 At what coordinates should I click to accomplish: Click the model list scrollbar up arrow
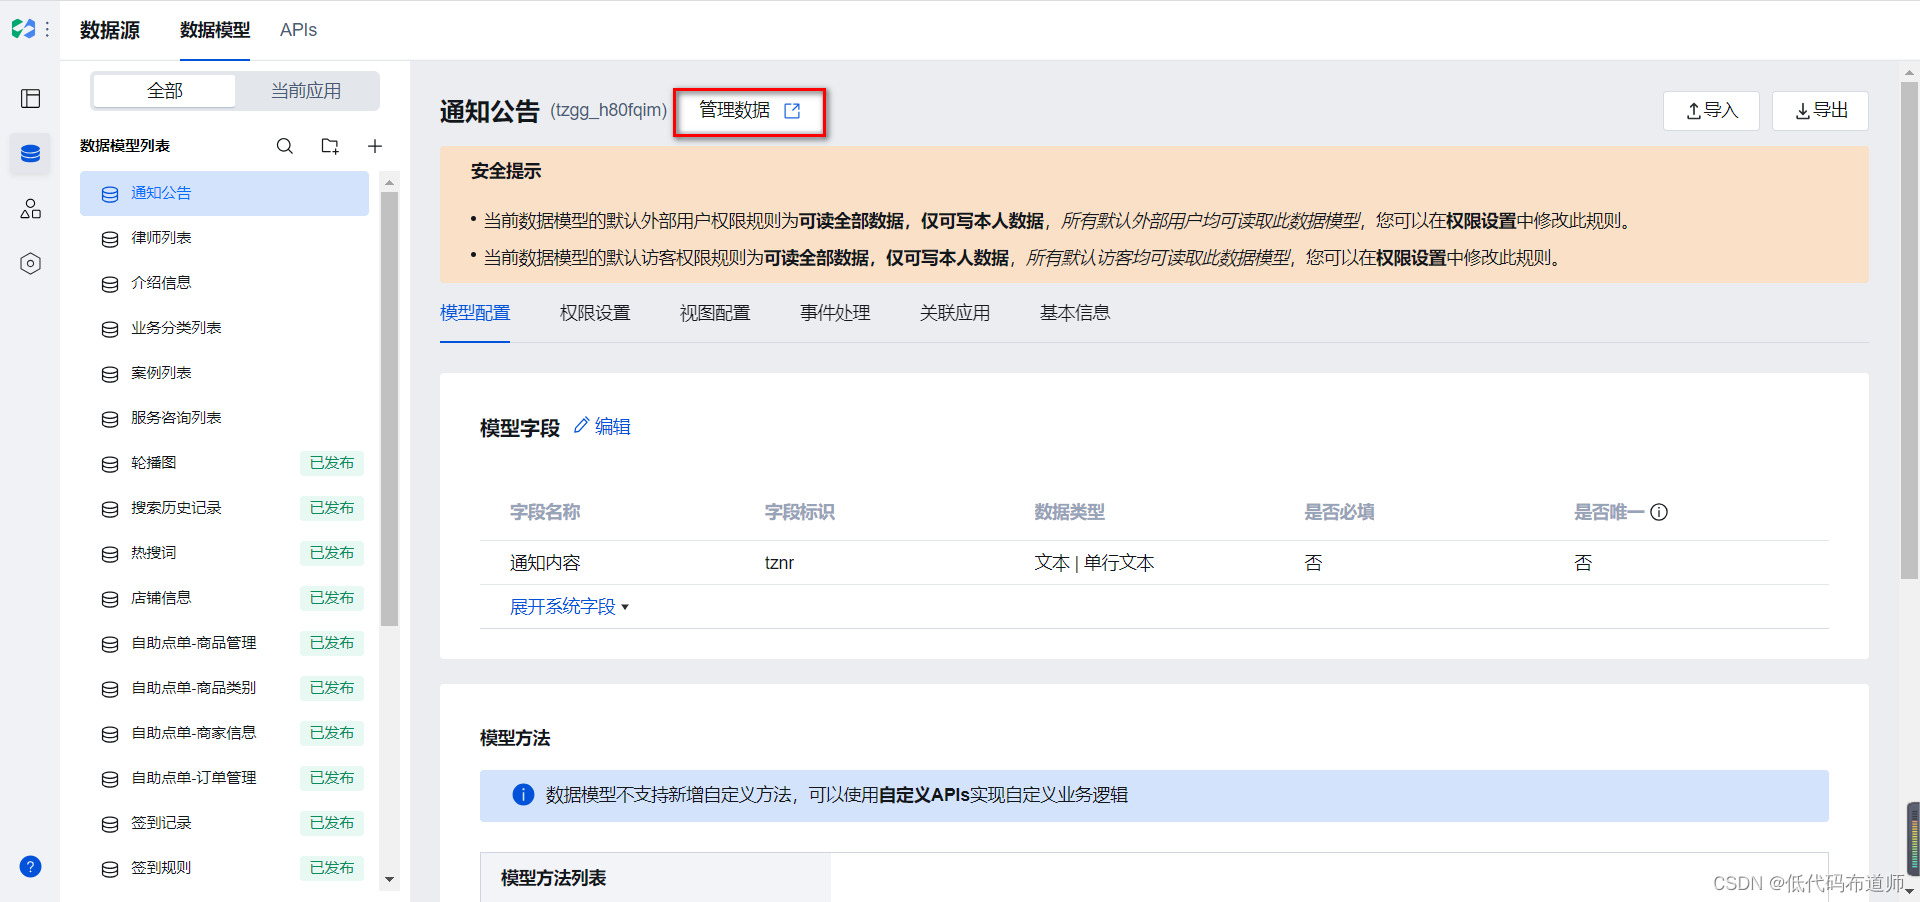tap(390, 181)
